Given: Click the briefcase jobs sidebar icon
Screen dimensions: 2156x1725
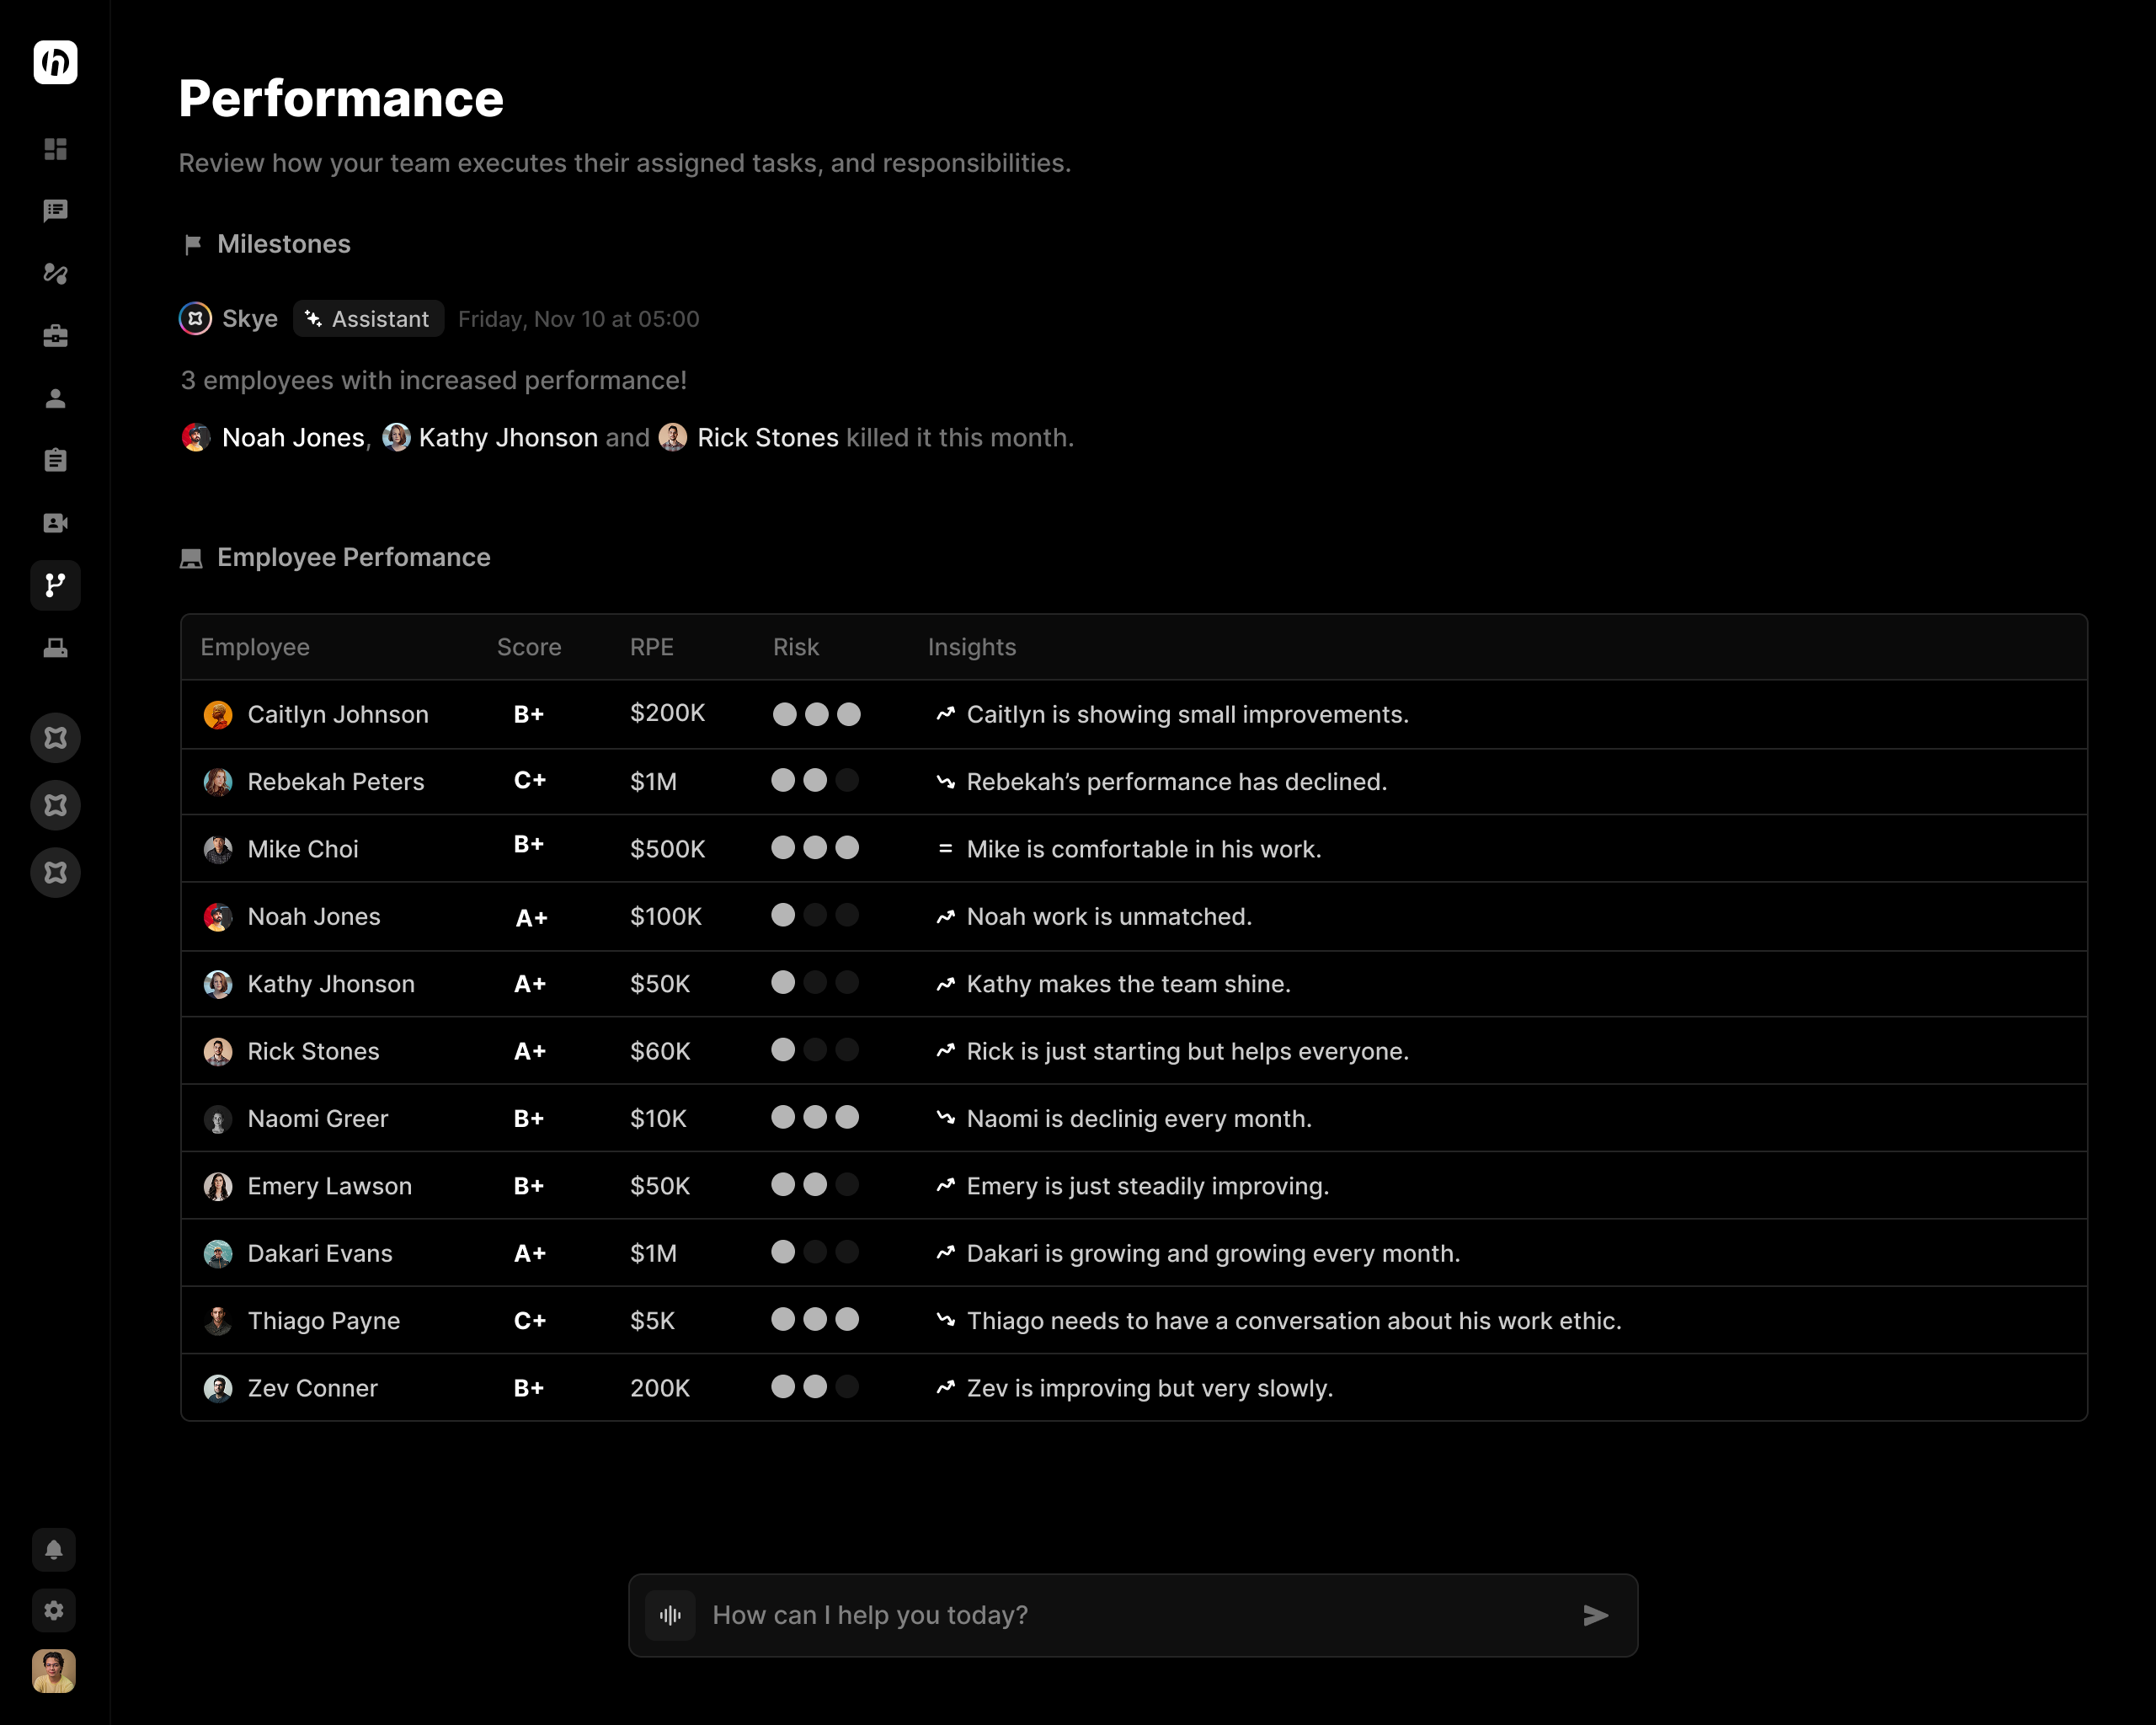Looking at the screenshot, I should [x=55, y=336].
